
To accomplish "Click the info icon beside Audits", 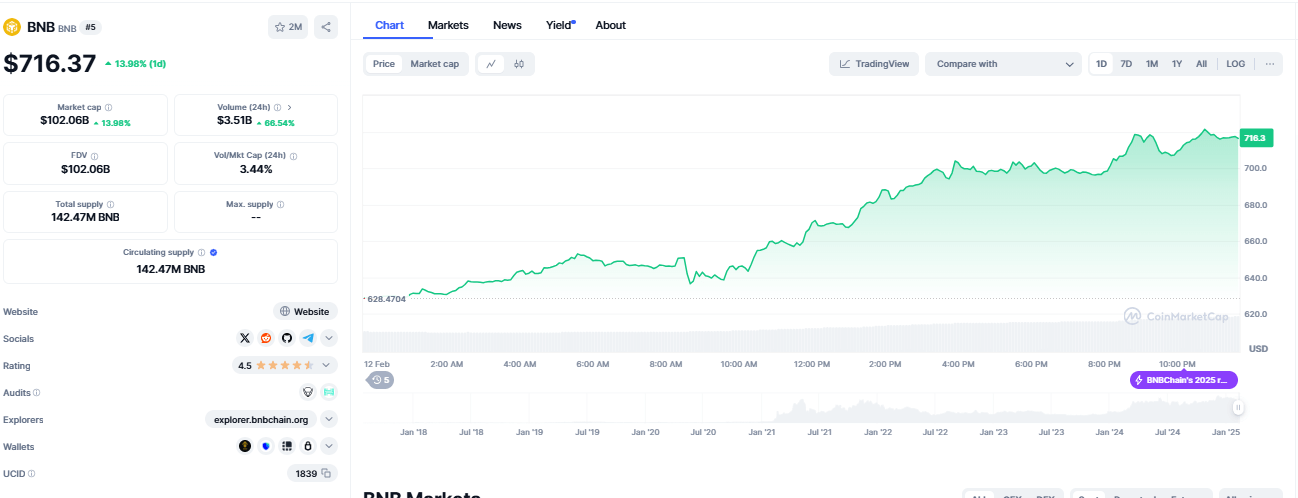I will (37, 393).
